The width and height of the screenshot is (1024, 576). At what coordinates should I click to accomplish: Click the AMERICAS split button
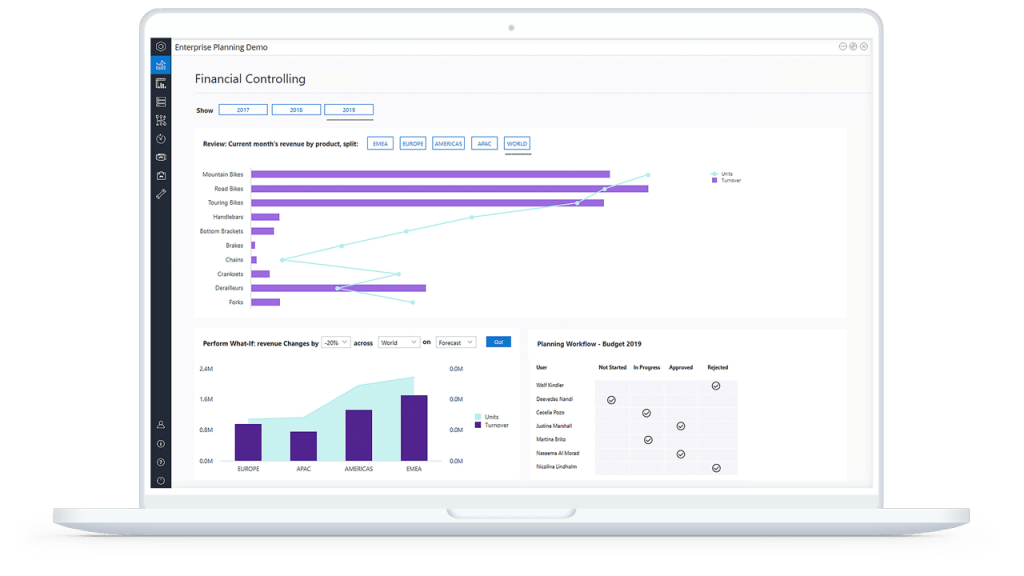point(449,144)
